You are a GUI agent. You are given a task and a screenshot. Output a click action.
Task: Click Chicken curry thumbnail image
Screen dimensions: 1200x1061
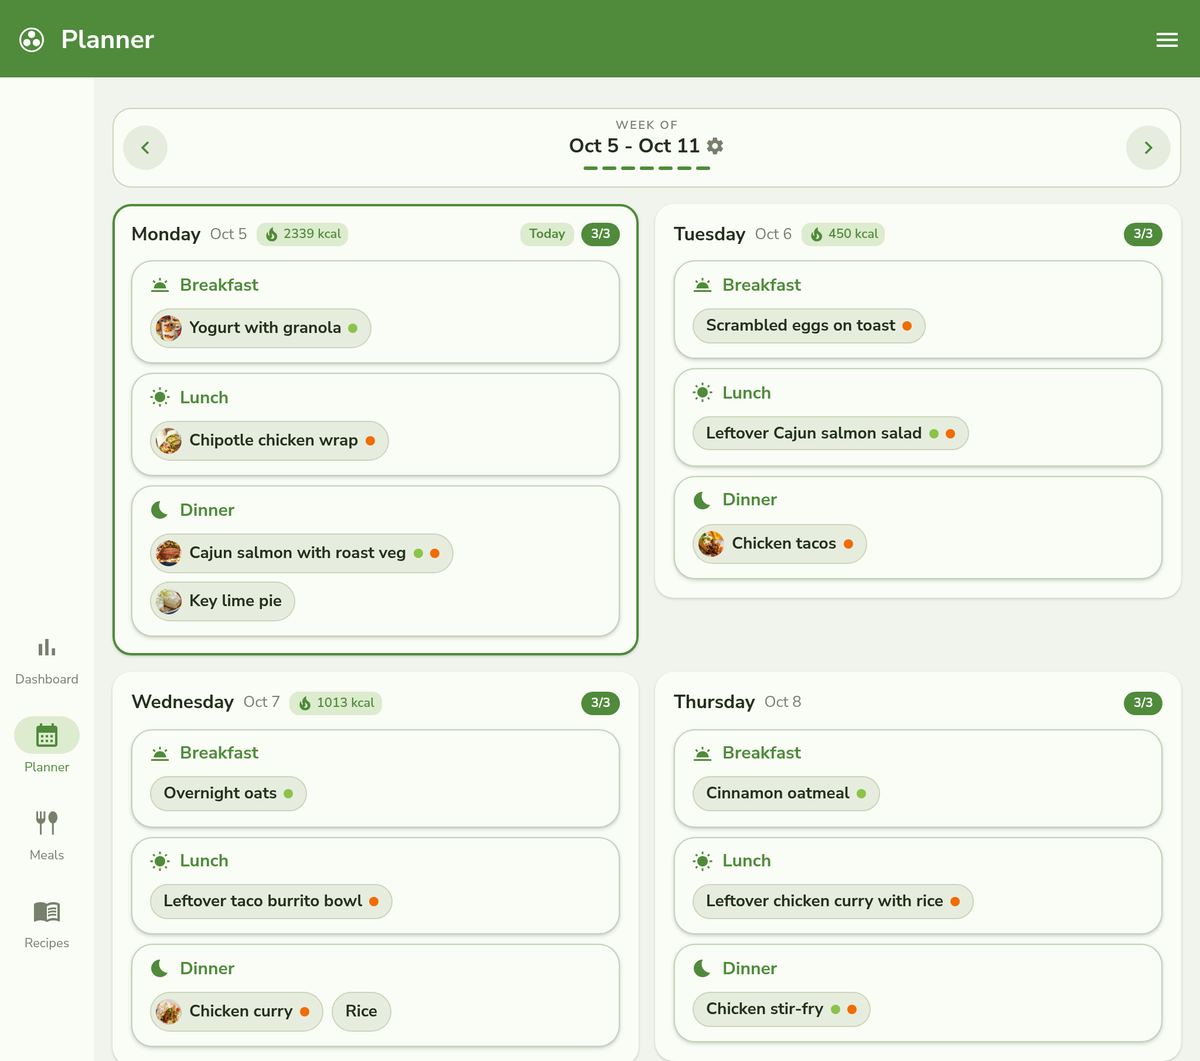pos(169,1012)
